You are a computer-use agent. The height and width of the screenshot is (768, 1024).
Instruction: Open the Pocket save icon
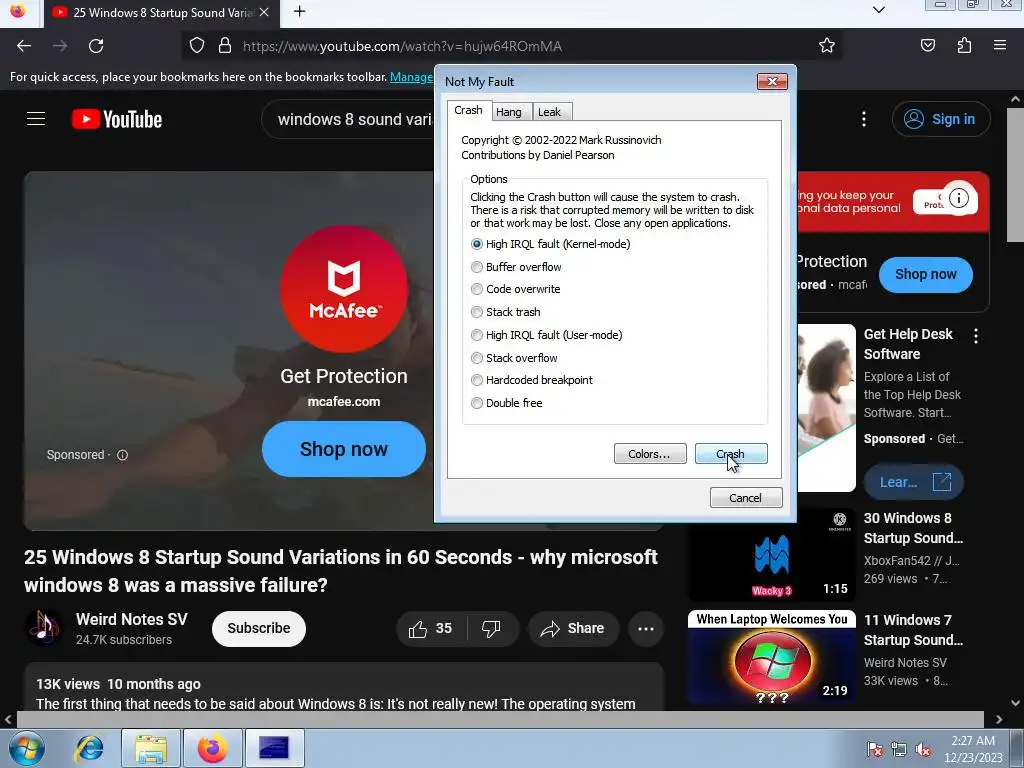pyautogui.click(x=927, y=46)
